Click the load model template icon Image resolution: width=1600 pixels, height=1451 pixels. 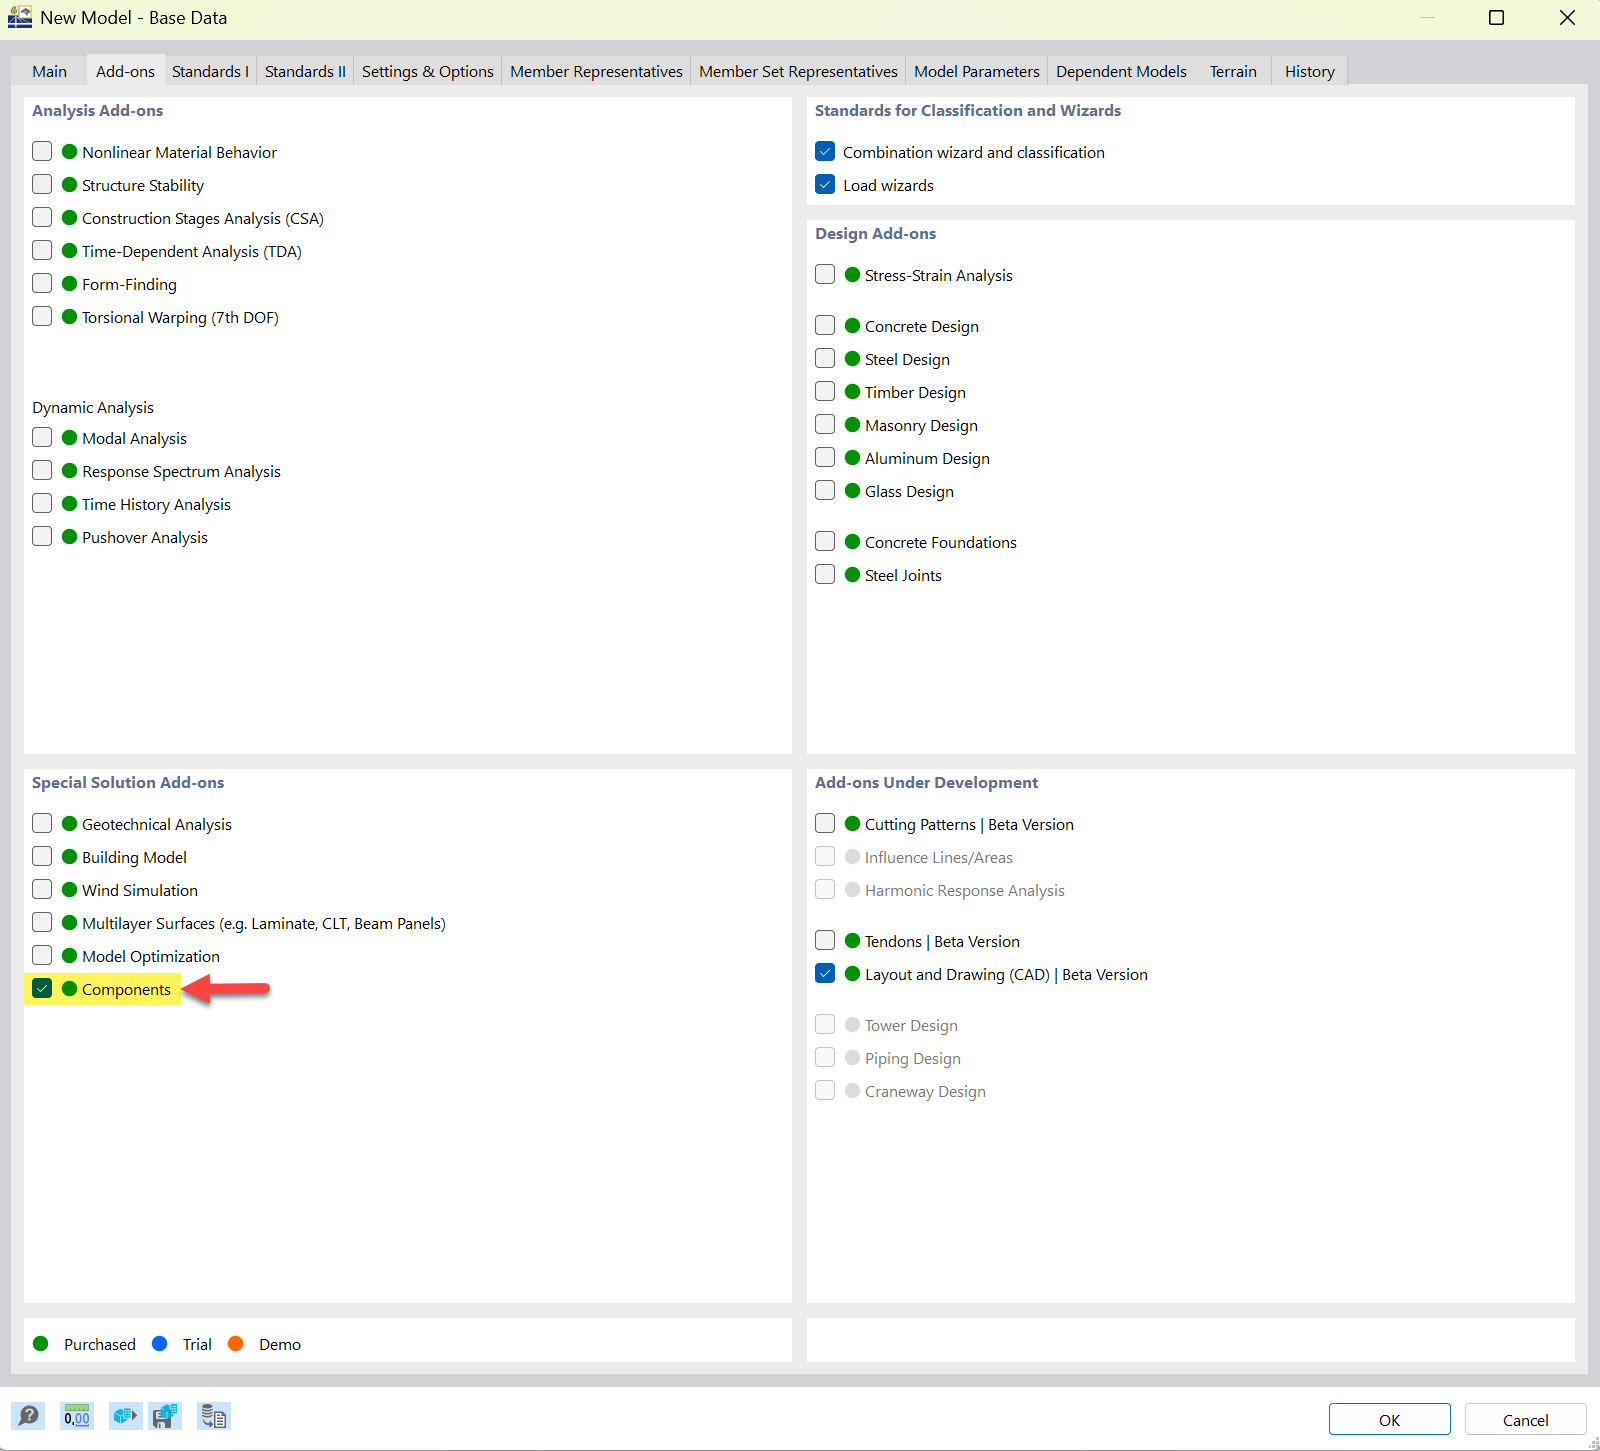point(125,1416)
